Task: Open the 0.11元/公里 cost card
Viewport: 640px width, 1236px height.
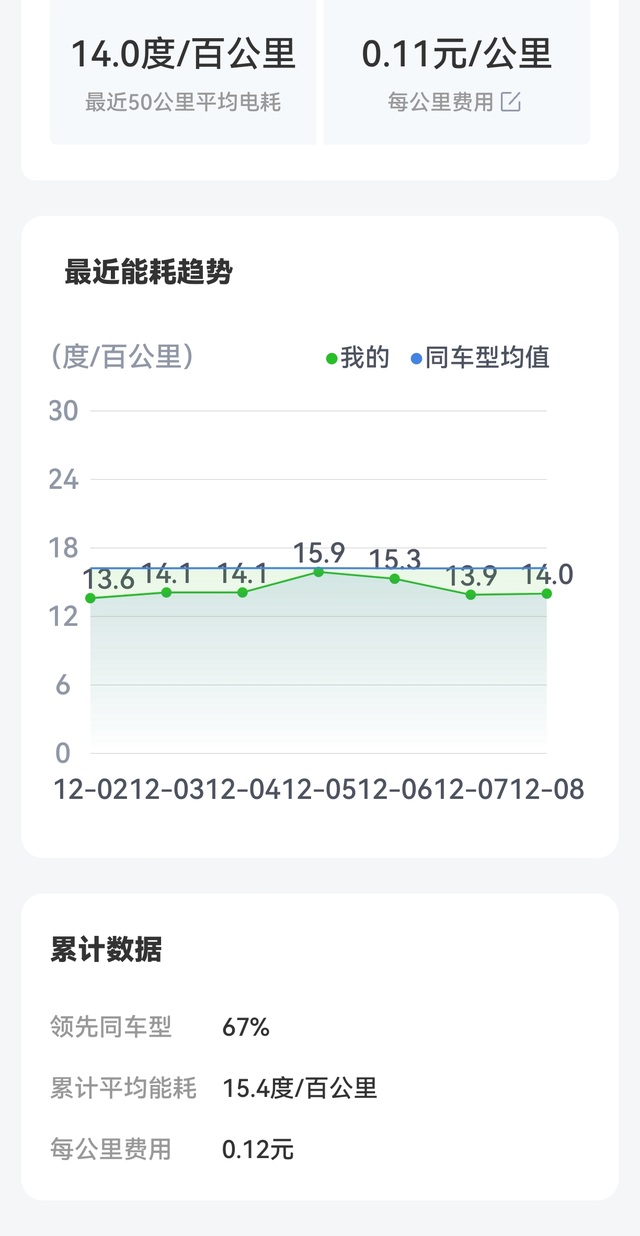Action: tap(456, 72)
